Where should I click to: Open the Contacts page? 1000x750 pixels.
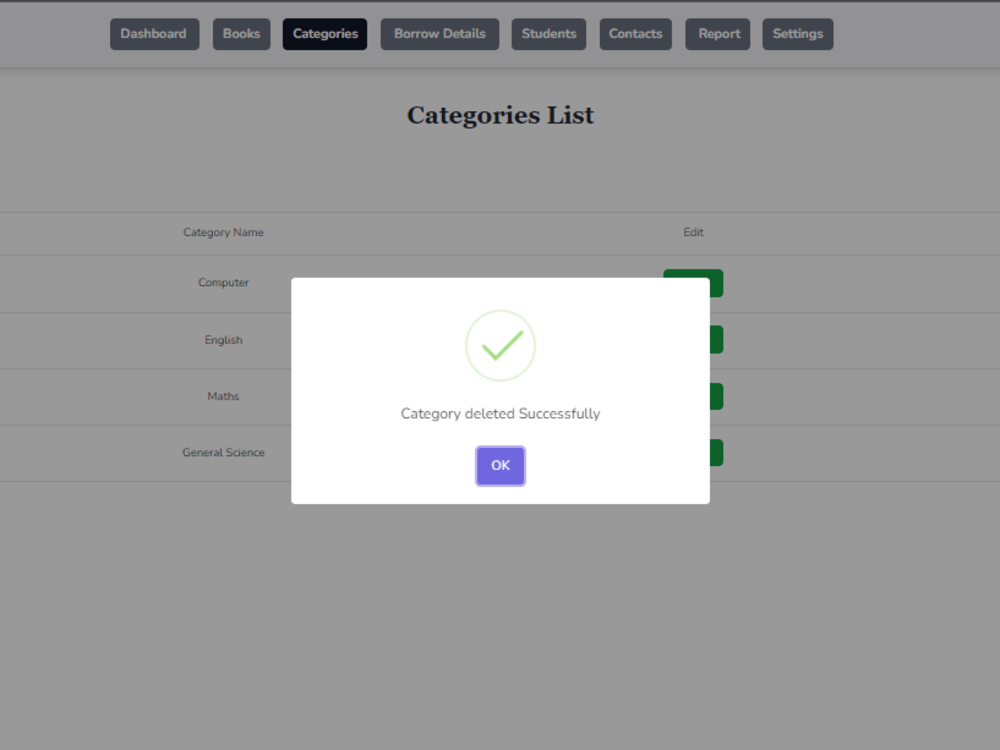coord(635,33)
